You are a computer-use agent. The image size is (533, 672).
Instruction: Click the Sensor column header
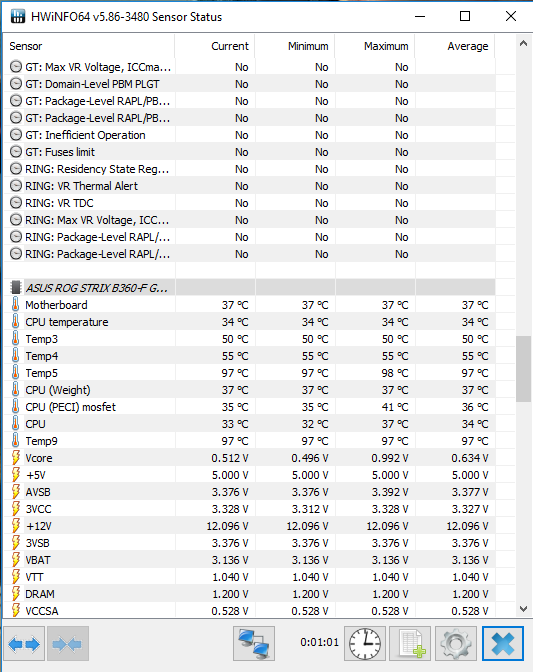click(89, 46)
